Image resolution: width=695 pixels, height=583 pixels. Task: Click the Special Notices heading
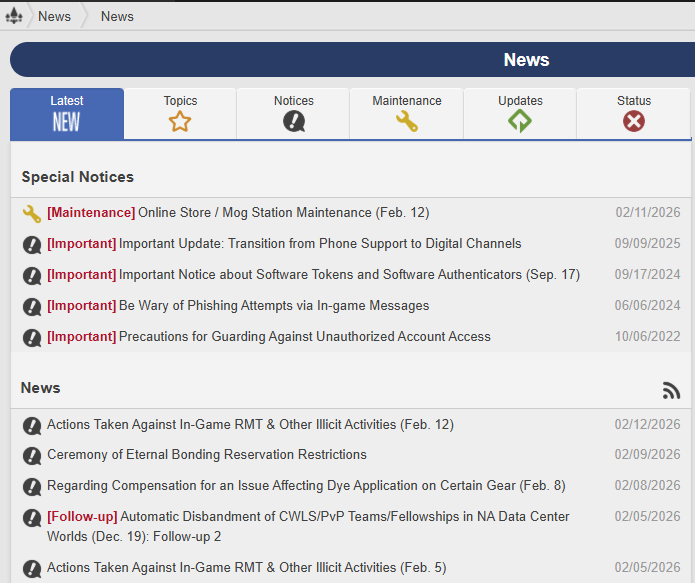coord(78,177)
